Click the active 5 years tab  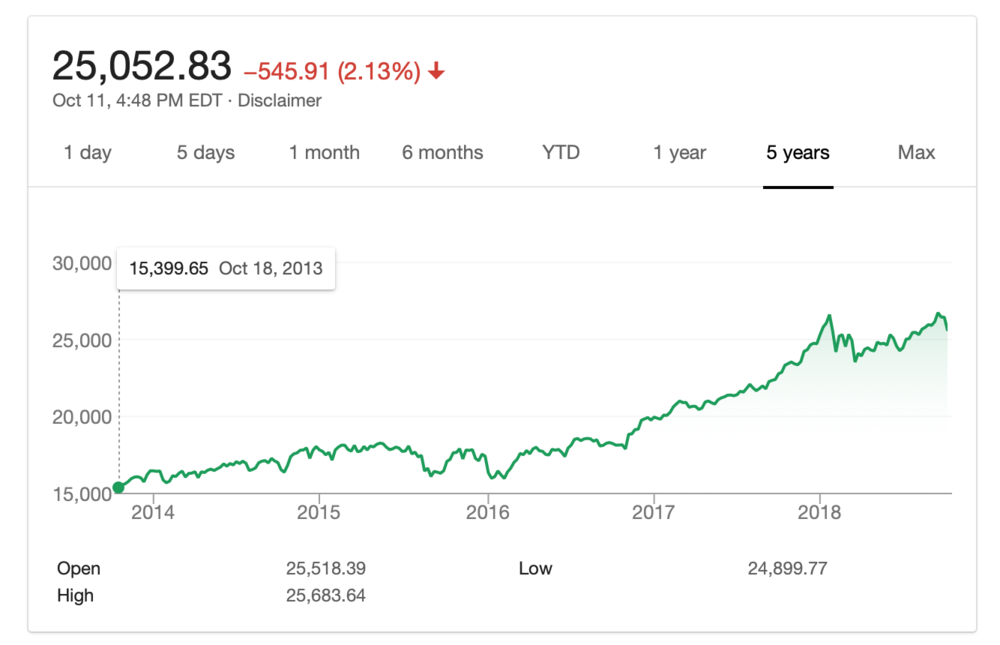tap(797, 152)
